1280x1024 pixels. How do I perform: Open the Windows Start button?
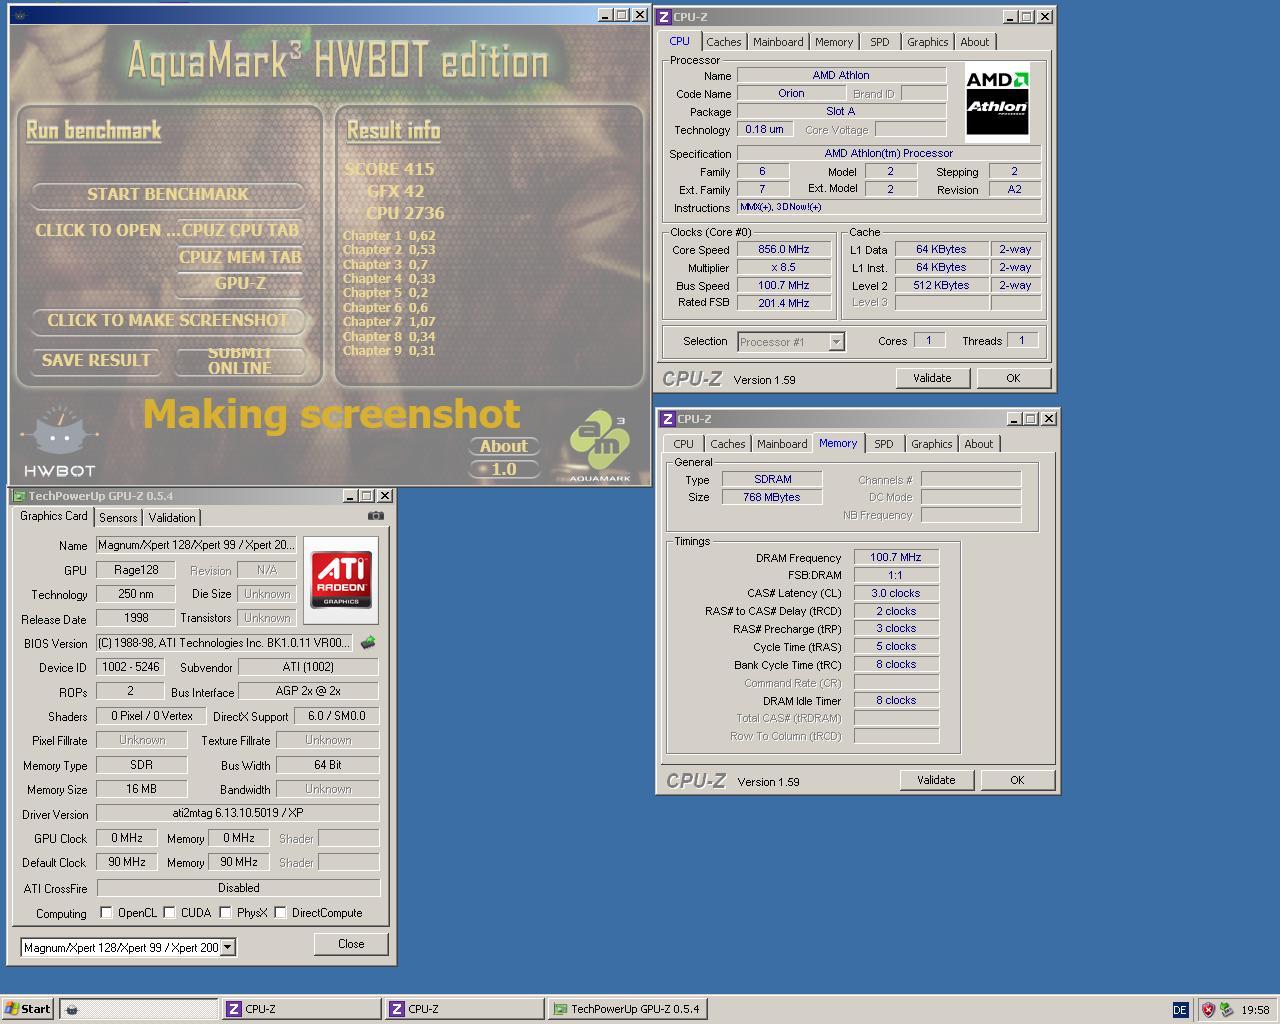27,1009
